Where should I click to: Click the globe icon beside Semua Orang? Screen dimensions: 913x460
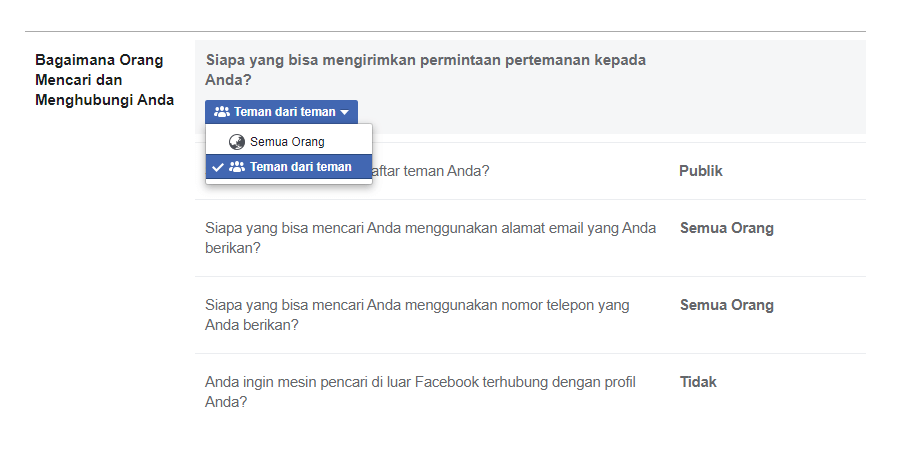[x=237, y=141]
